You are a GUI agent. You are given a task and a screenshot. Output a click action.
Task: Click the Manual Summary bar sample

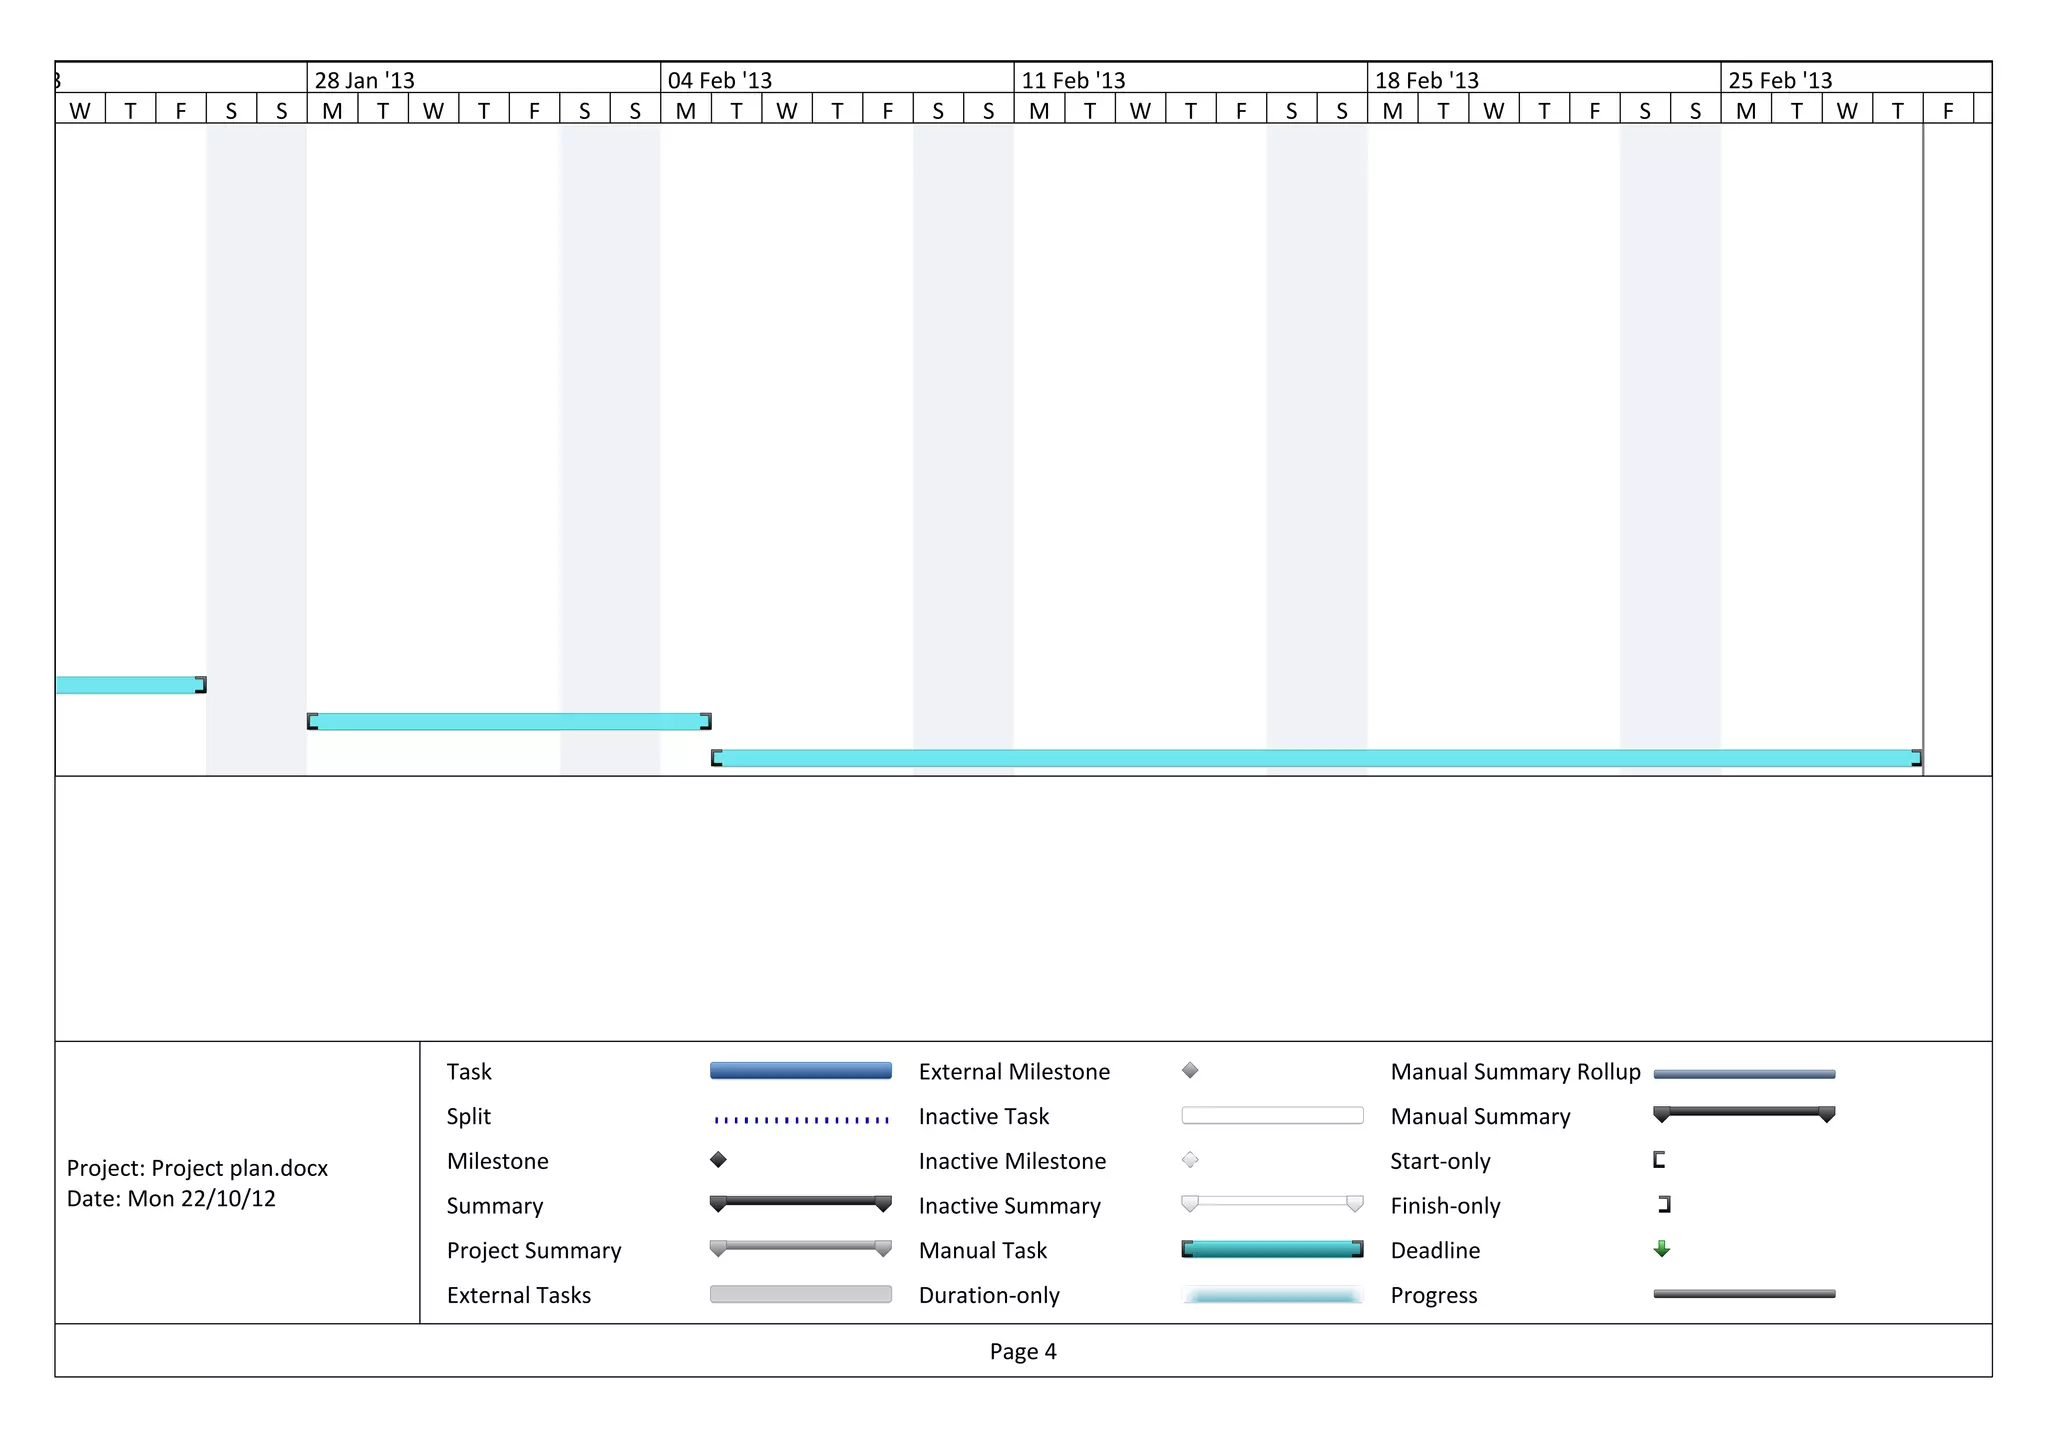(x=1744, y=1113)
